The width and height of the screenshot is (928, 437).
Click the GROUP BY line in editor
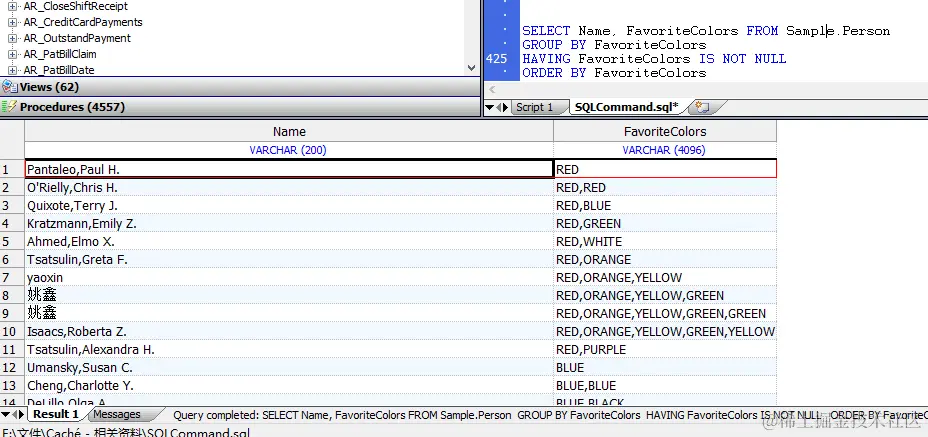614,45
